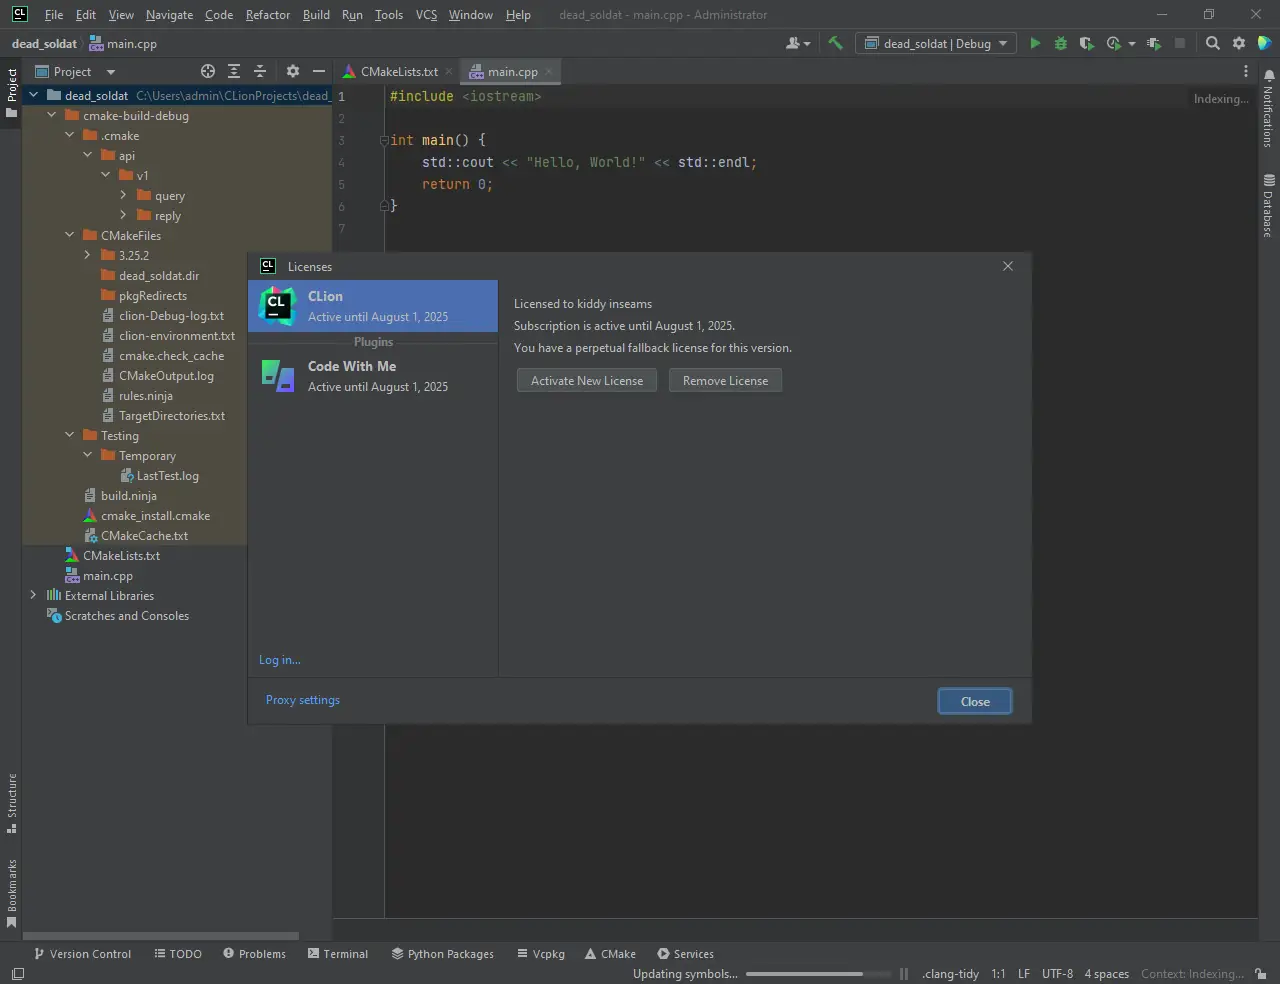This screenshot has width=1280, height=984.
Task: Open the Proxy settings link
Action: 302,700
